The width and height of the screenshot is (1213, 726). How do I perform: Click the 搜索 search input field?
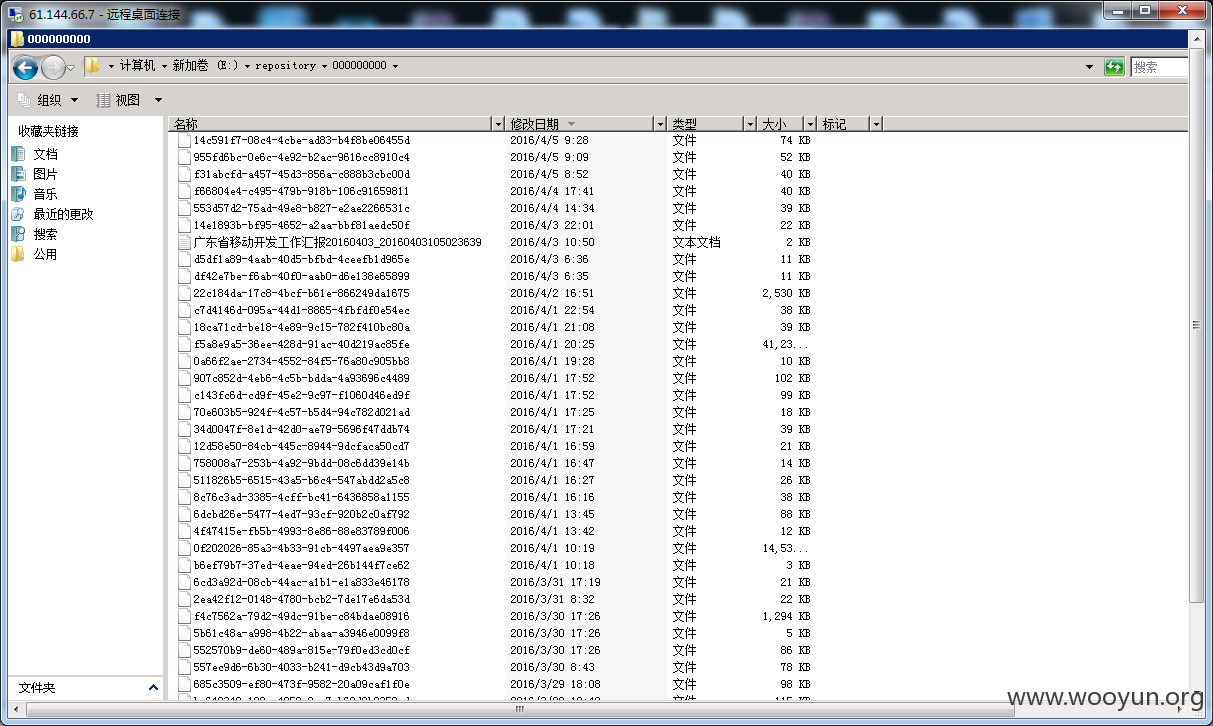click(x=1159, y=67)
